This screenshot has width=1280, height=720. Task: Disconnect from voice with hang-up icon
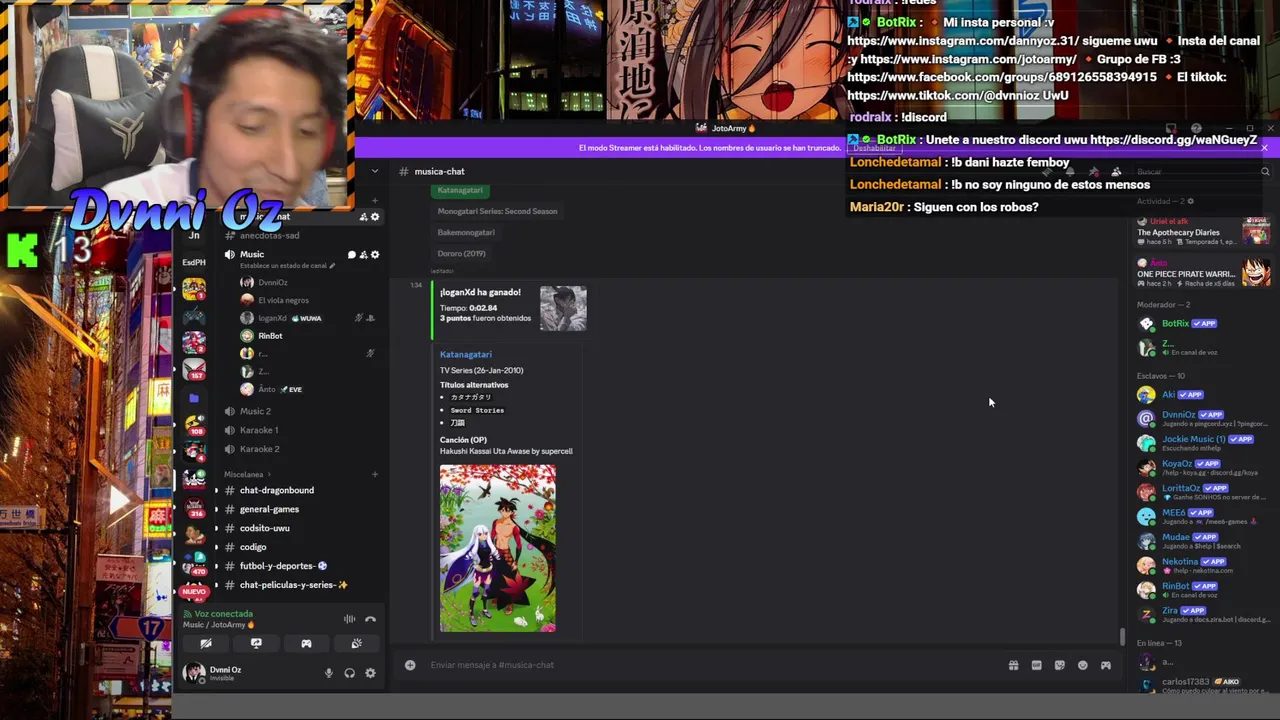[370, 619]
